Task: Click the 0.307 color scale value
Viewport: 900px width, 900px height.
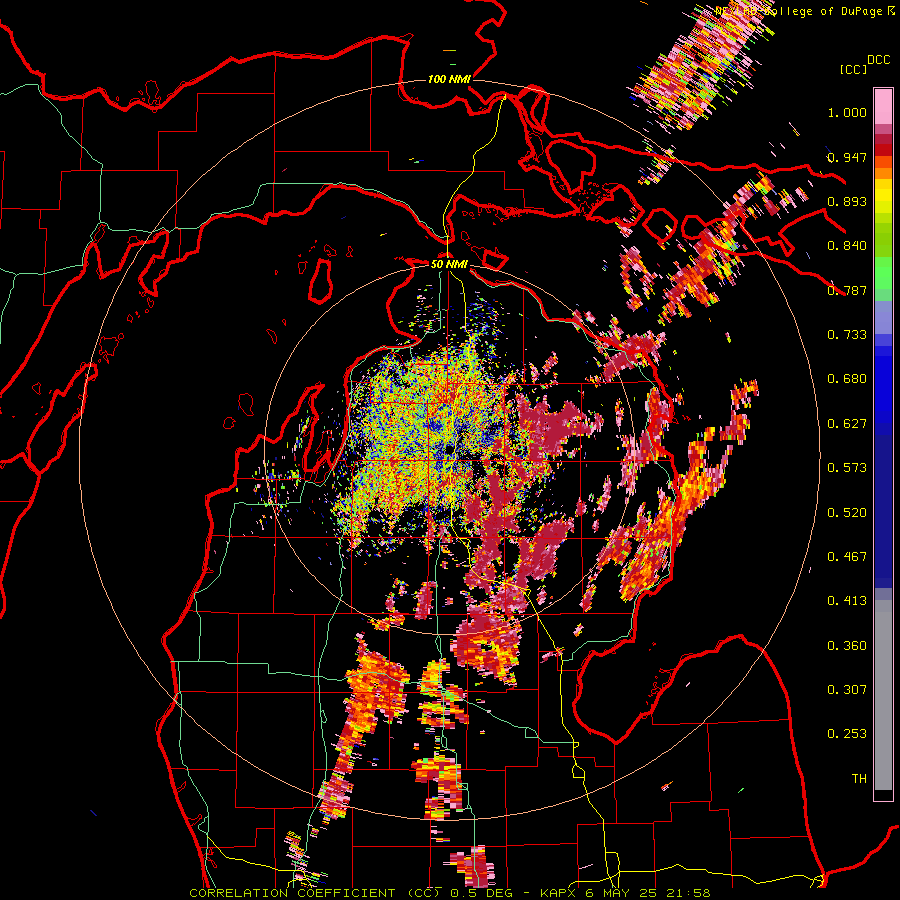Action: coord(847,690)
